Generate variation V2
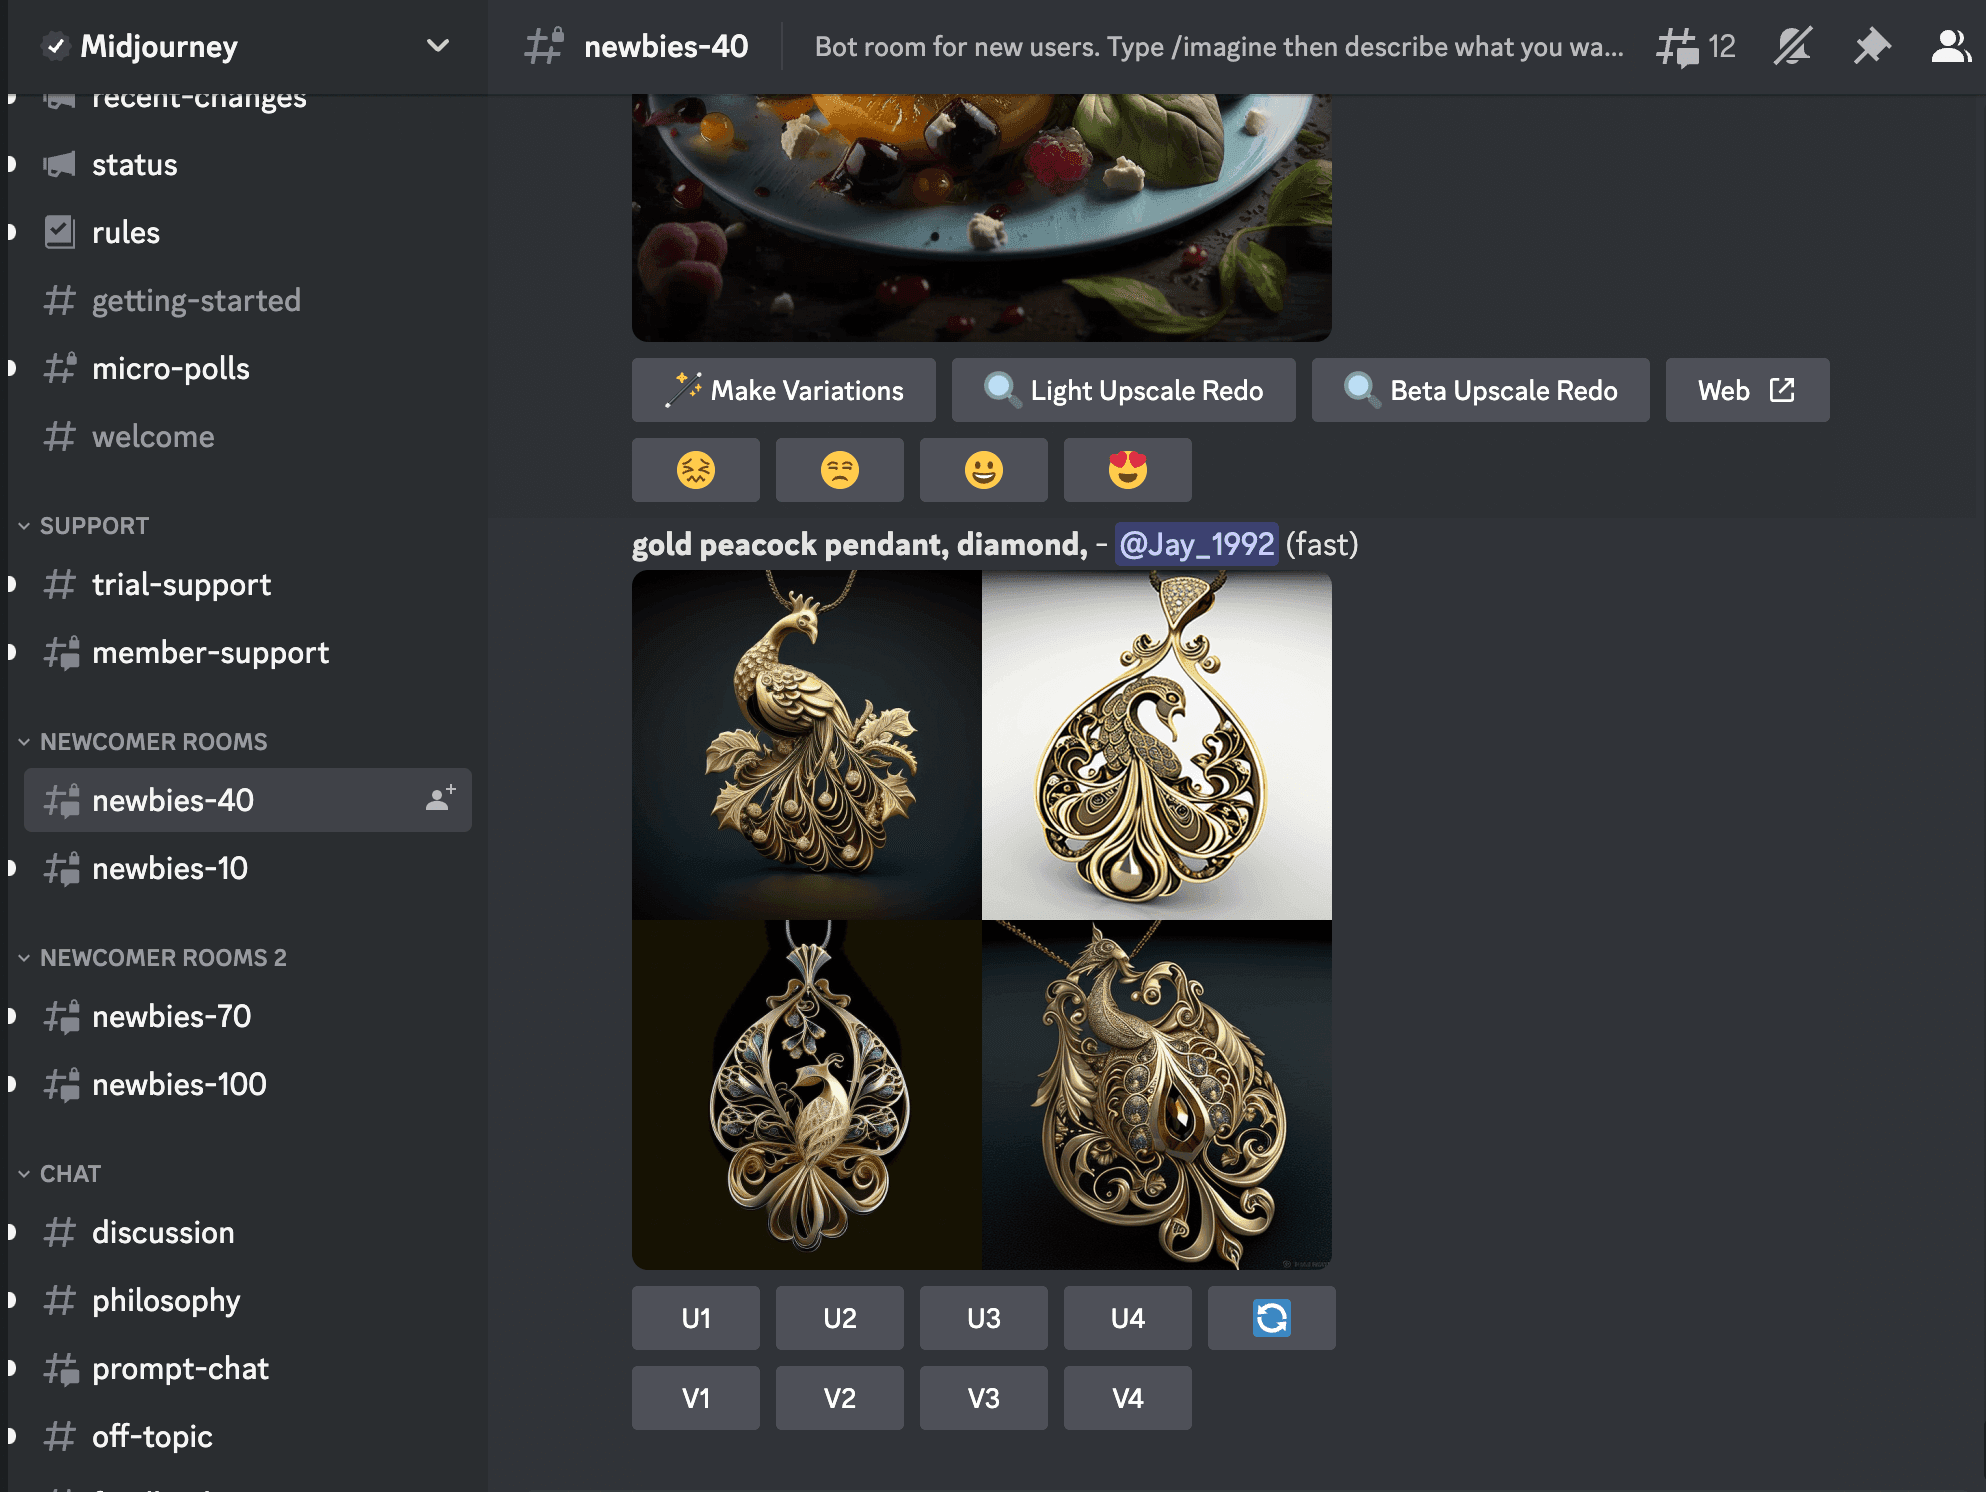The image size is (1986, 1492). point(839,1396)
